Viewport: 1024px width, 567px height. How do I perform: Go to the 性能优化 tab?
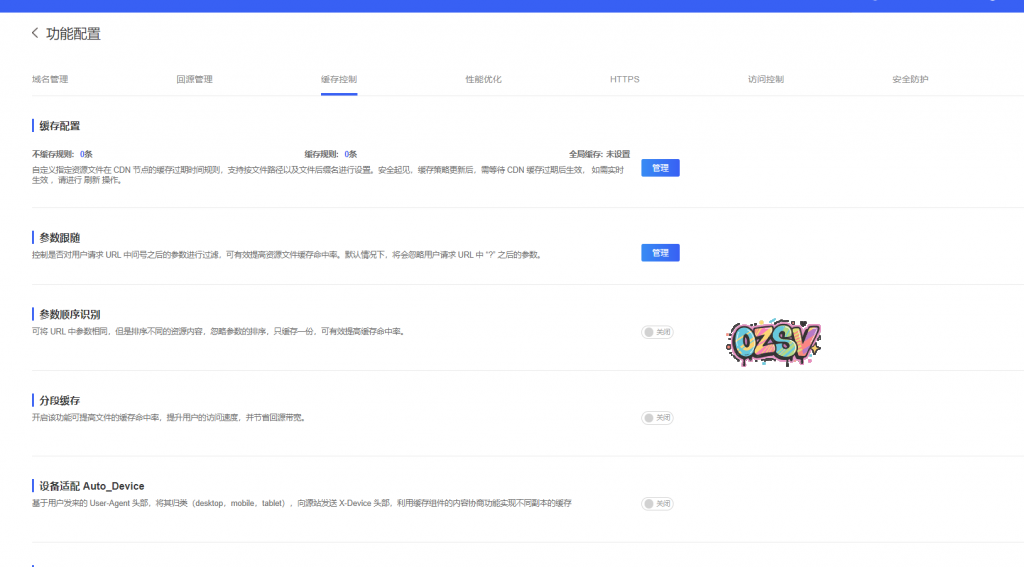(x=483, y=79)
